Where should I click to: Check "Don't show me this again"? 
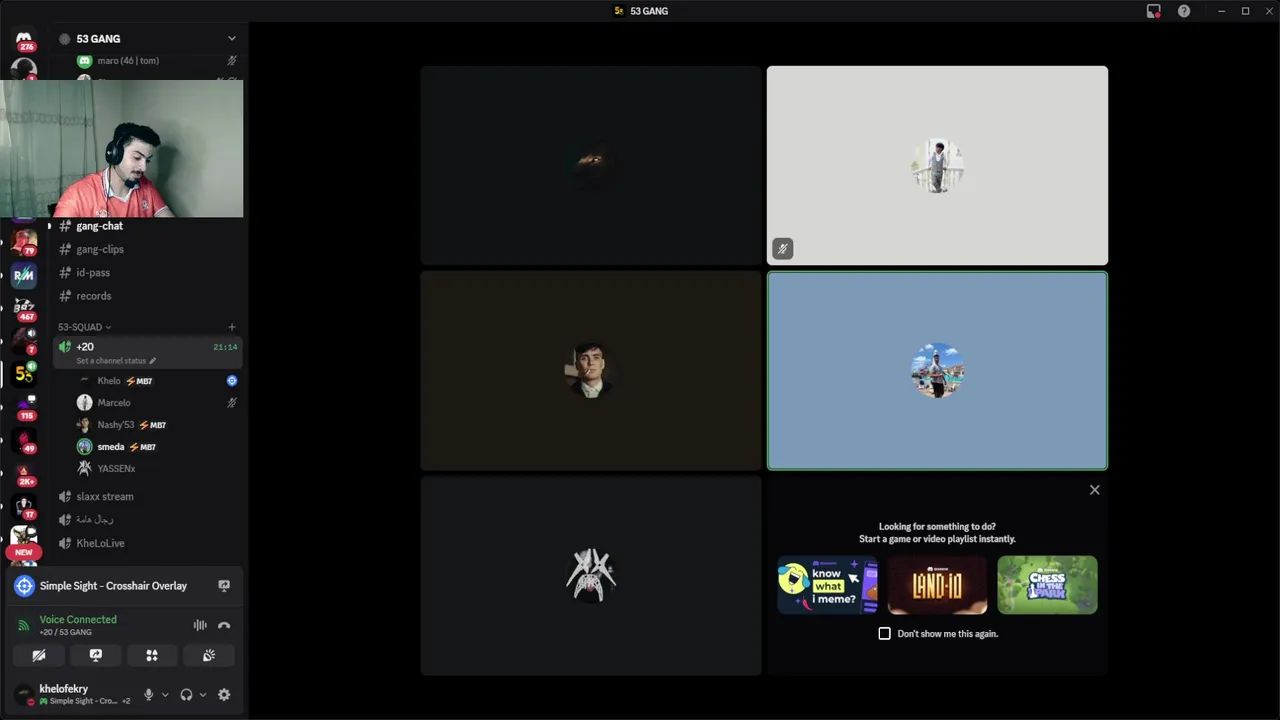point(884,633)
